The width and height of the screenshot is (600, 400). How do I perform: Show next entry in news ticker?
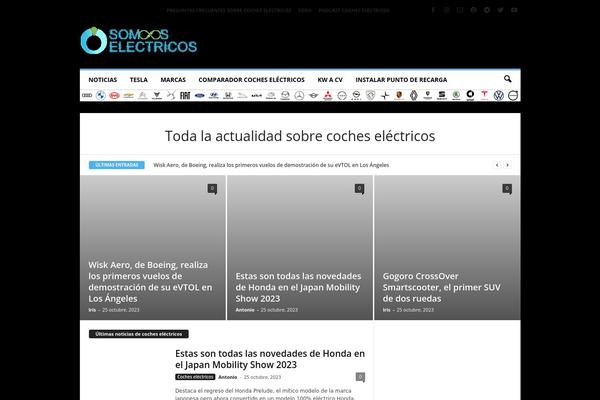tap(507, 165)
